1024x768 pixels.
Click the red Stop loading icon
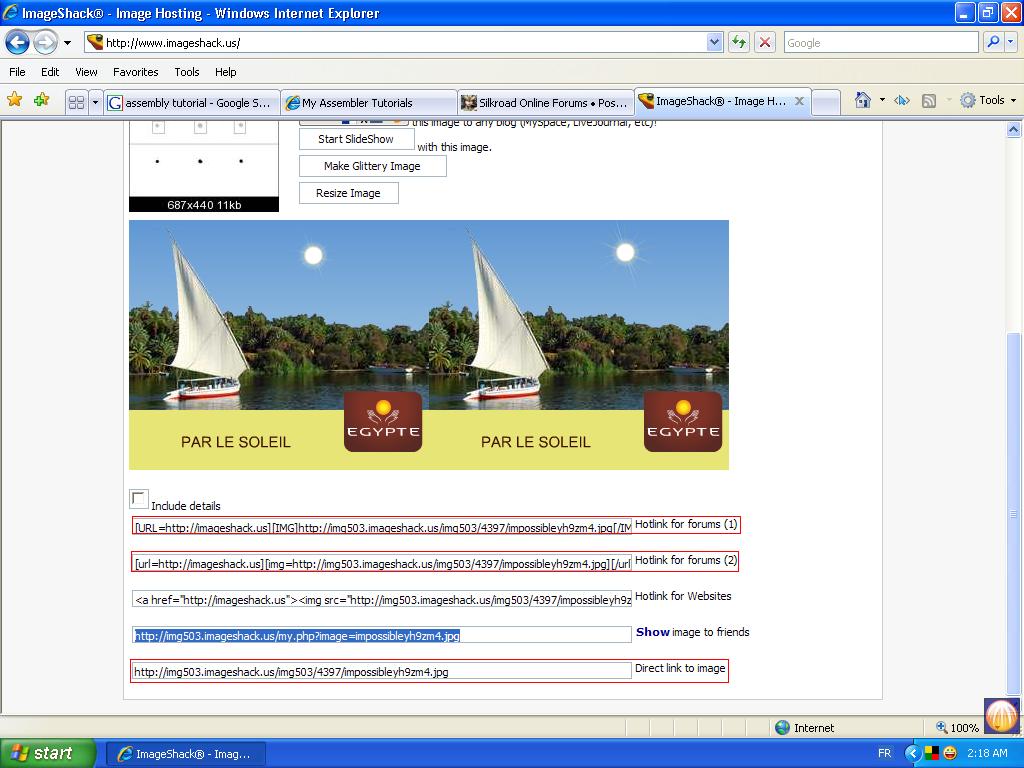pyautogui.click(x=765, y=42)
